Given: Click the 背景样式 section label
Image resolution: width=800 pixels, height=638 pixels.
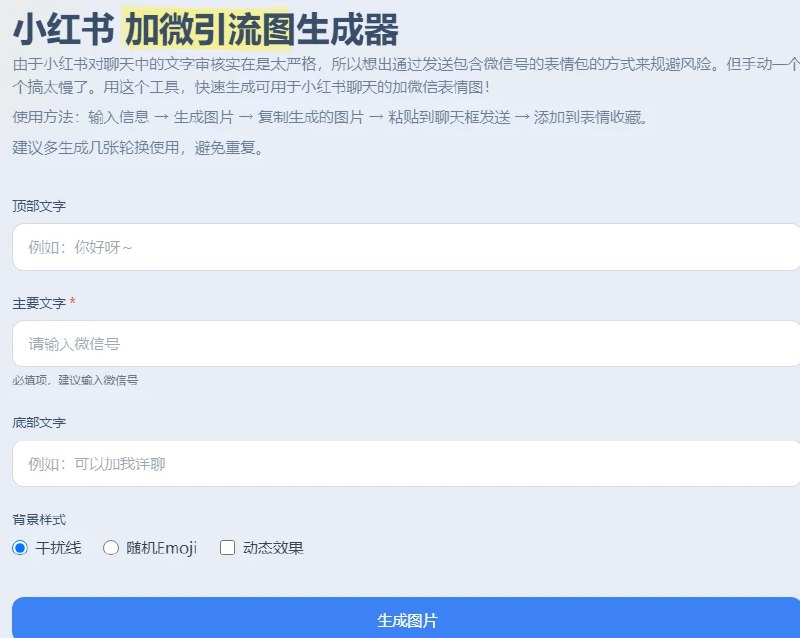Looking at the screenshot, I should tap(37, 519).
